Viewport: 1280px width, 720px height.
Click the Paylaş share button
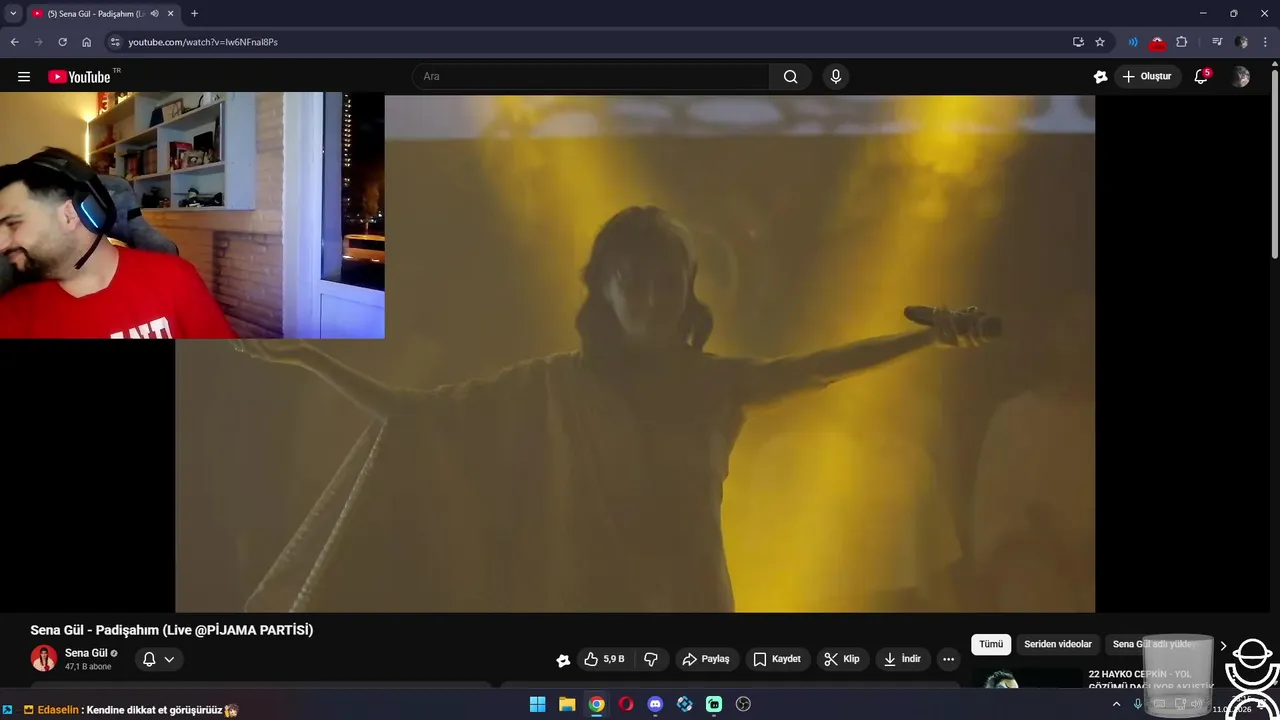tap(706, 659)
